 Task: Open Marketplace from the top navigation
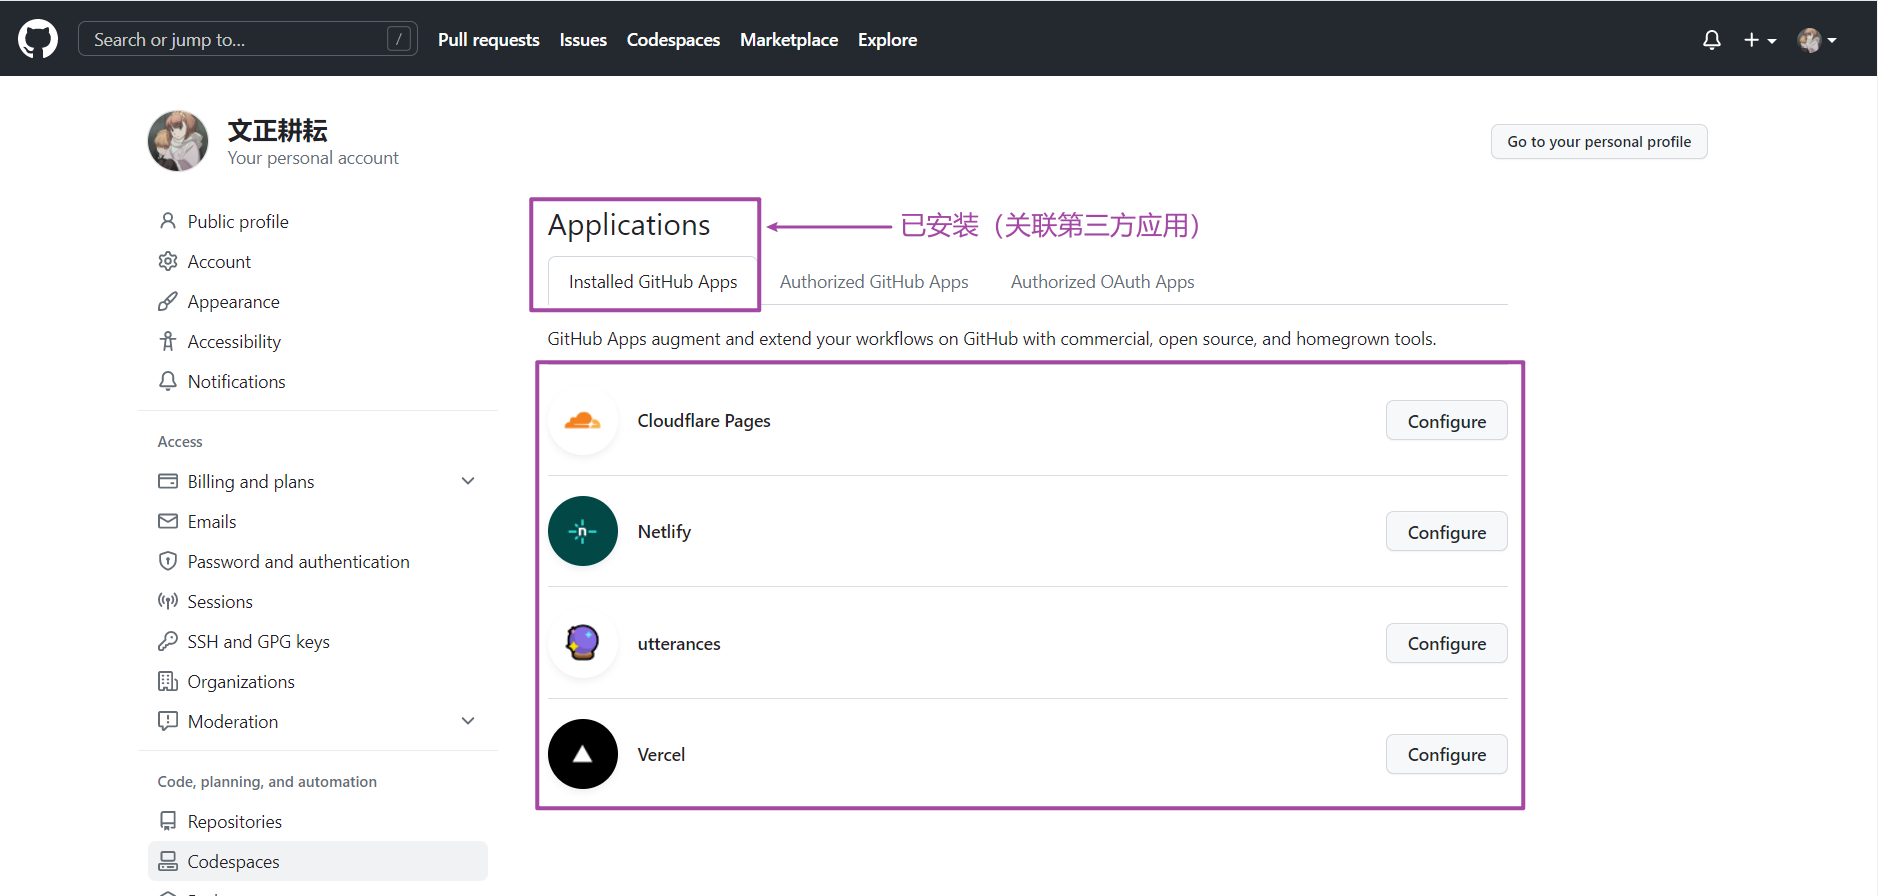[788, 40]
